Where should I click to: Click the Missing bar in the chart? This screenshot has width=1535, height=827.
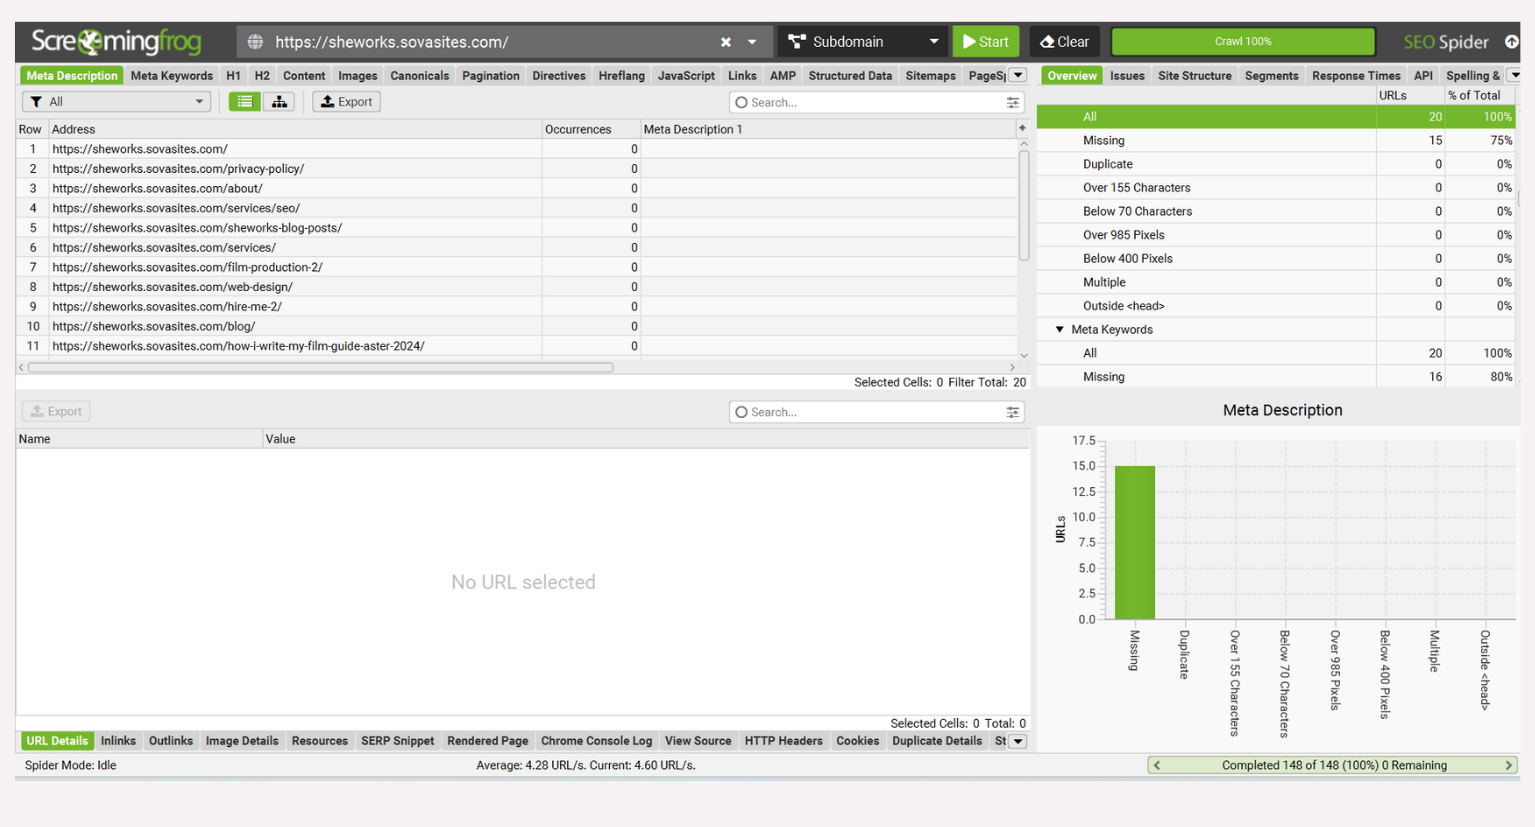coord(1135,543)
